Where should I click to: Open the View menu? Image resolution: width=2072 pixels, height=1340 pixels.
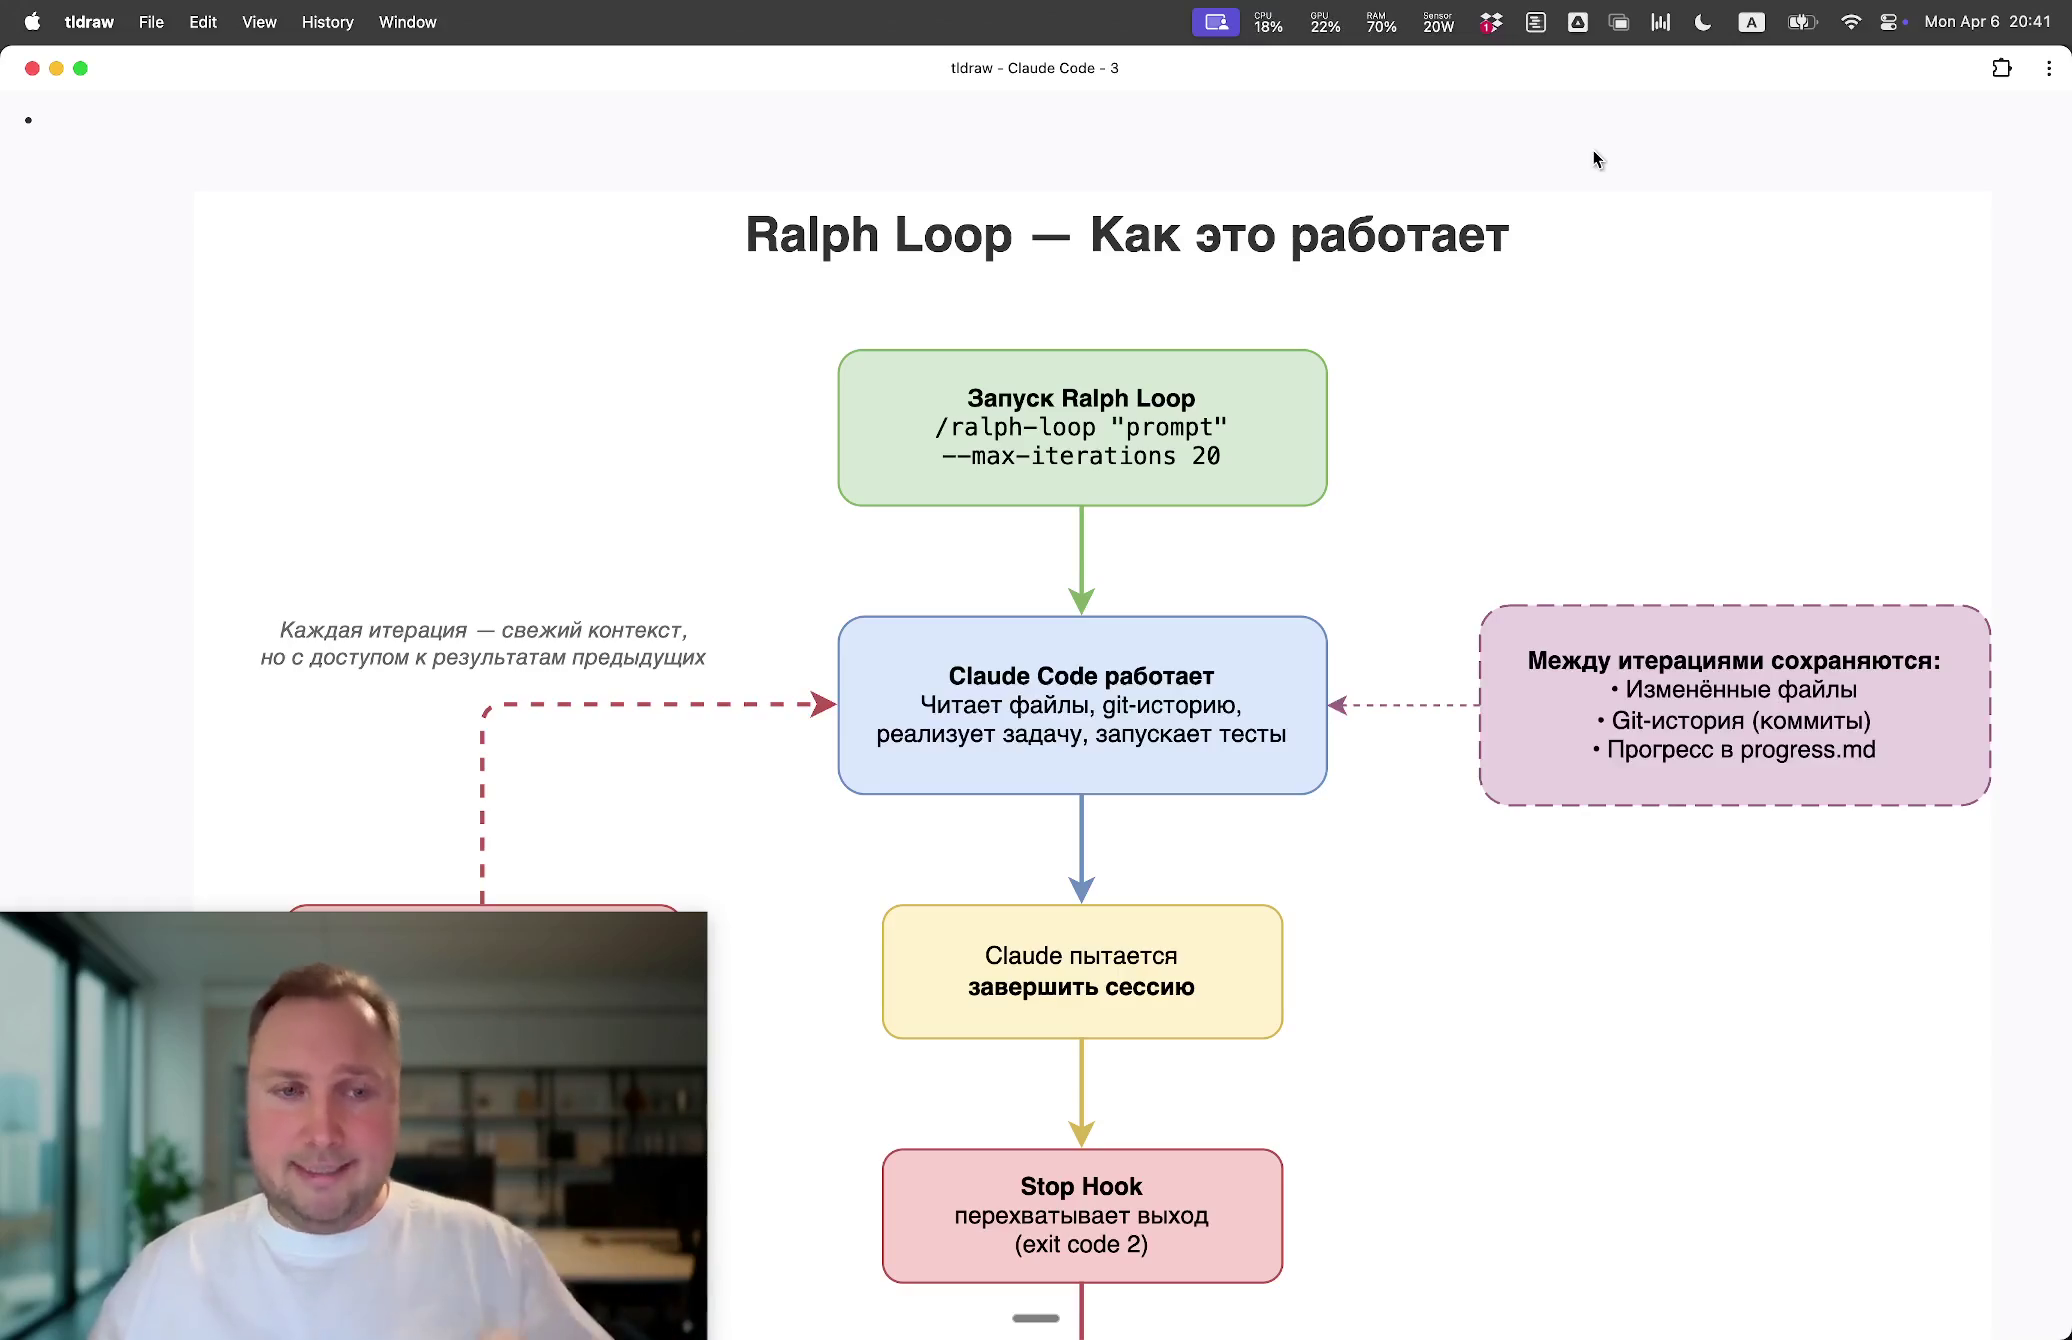(259, 22)
